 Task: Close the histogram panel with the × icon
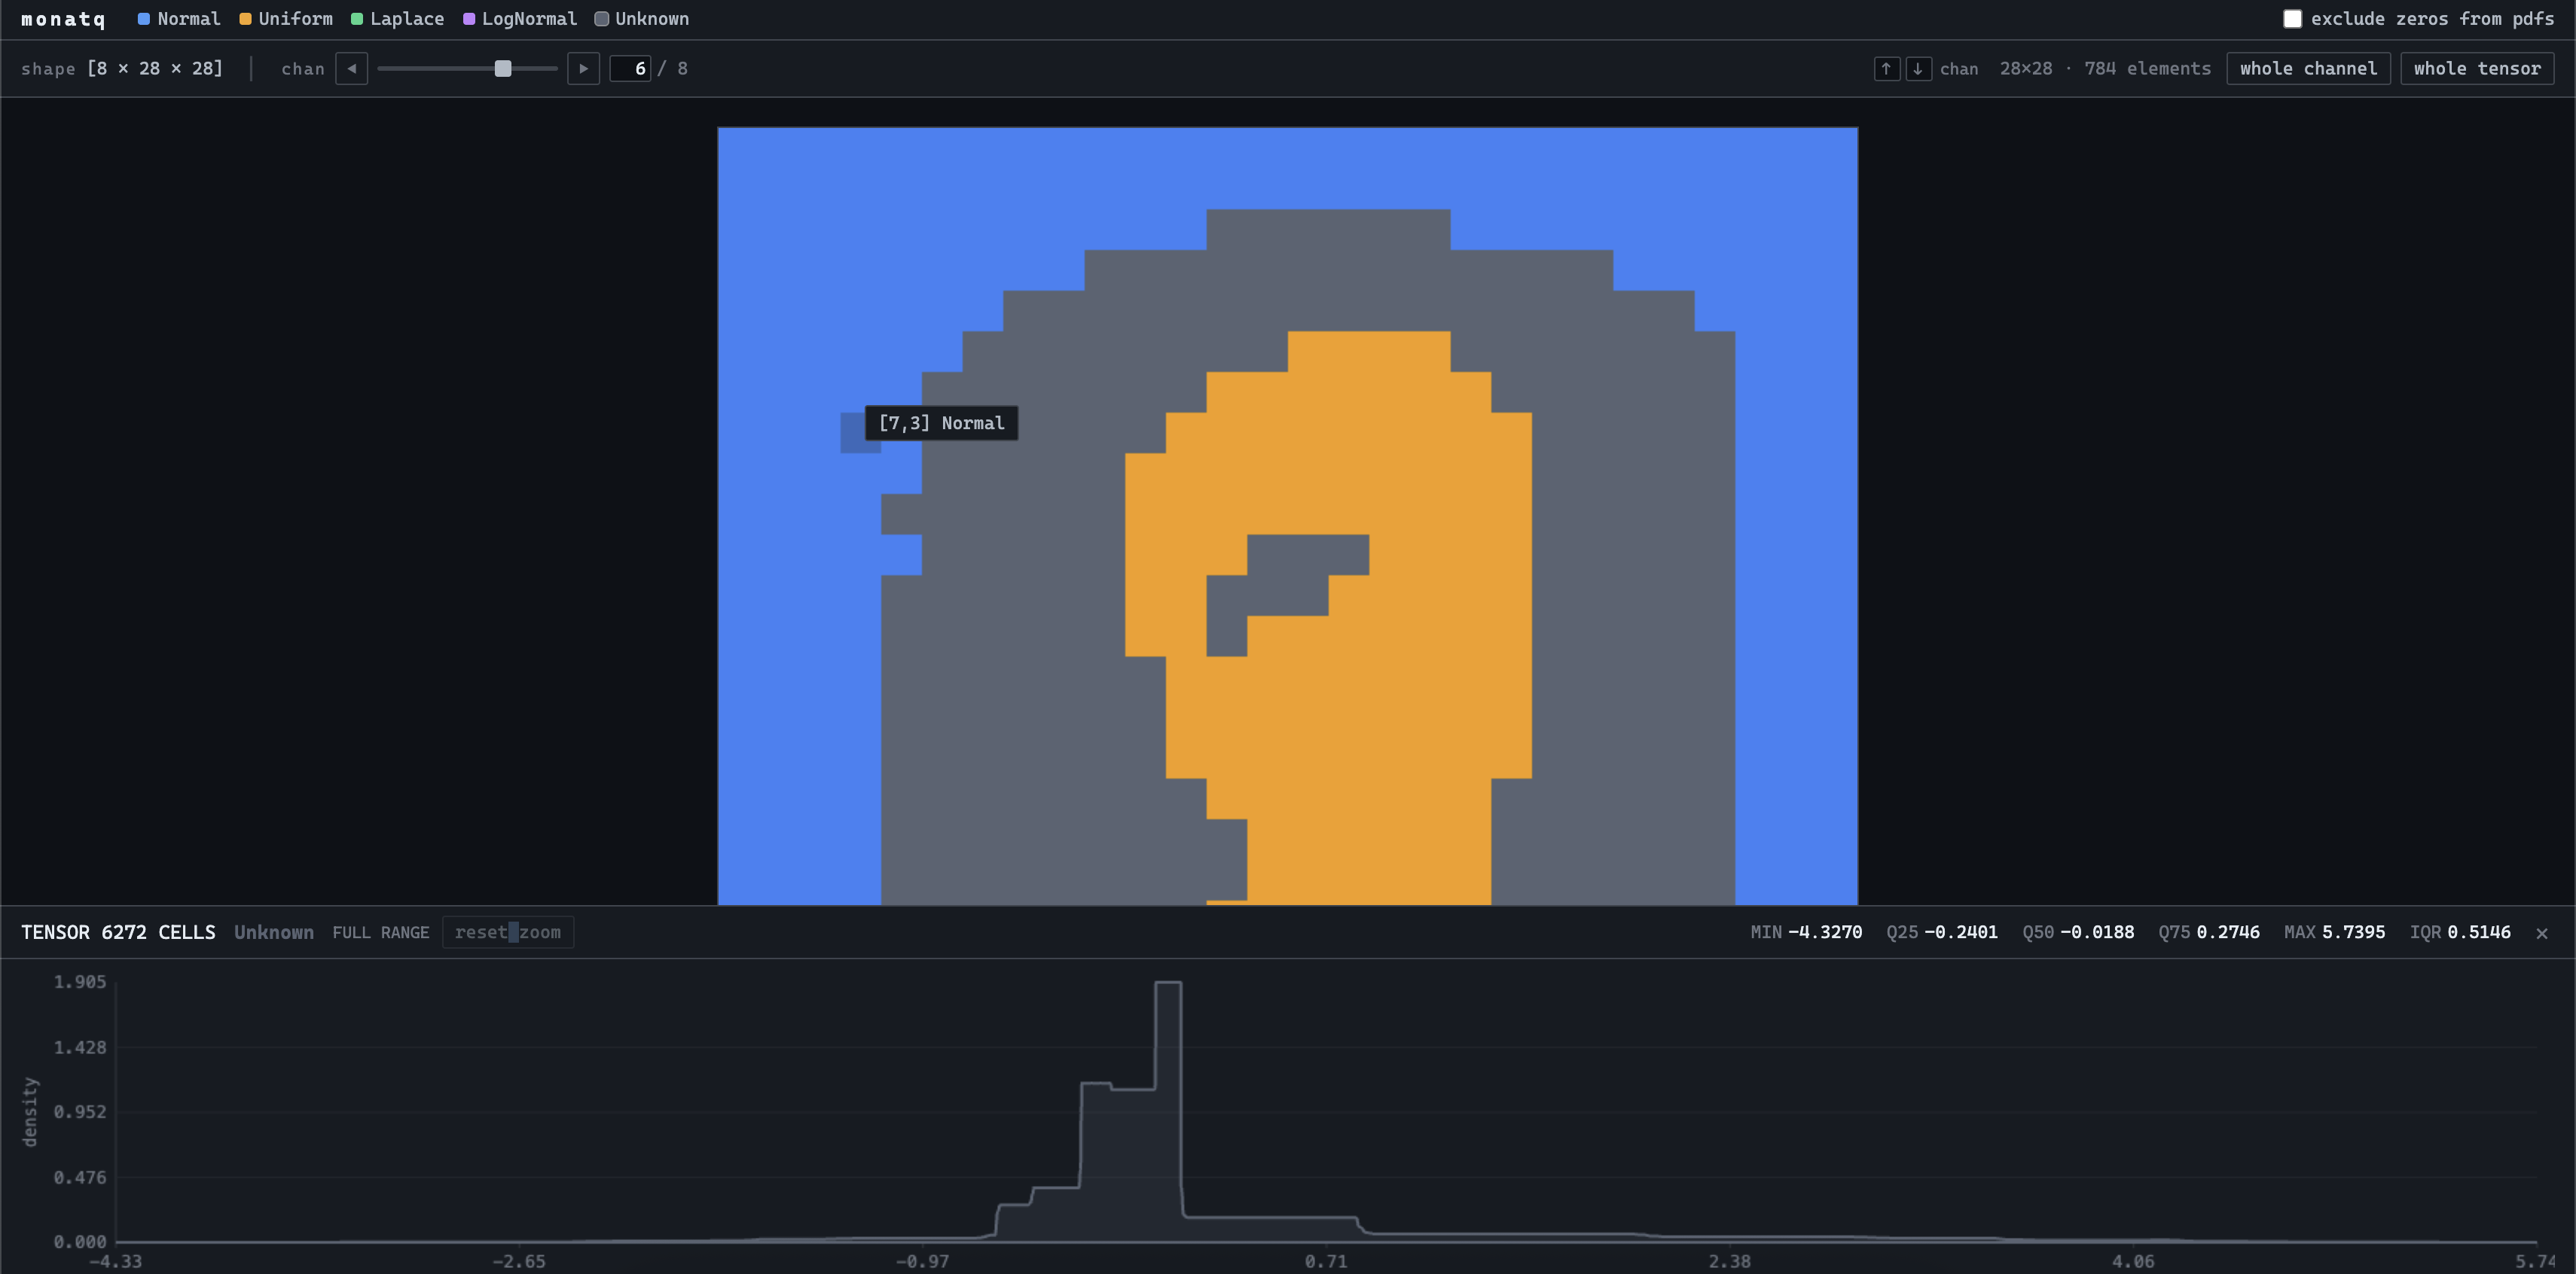[2542, 933]
